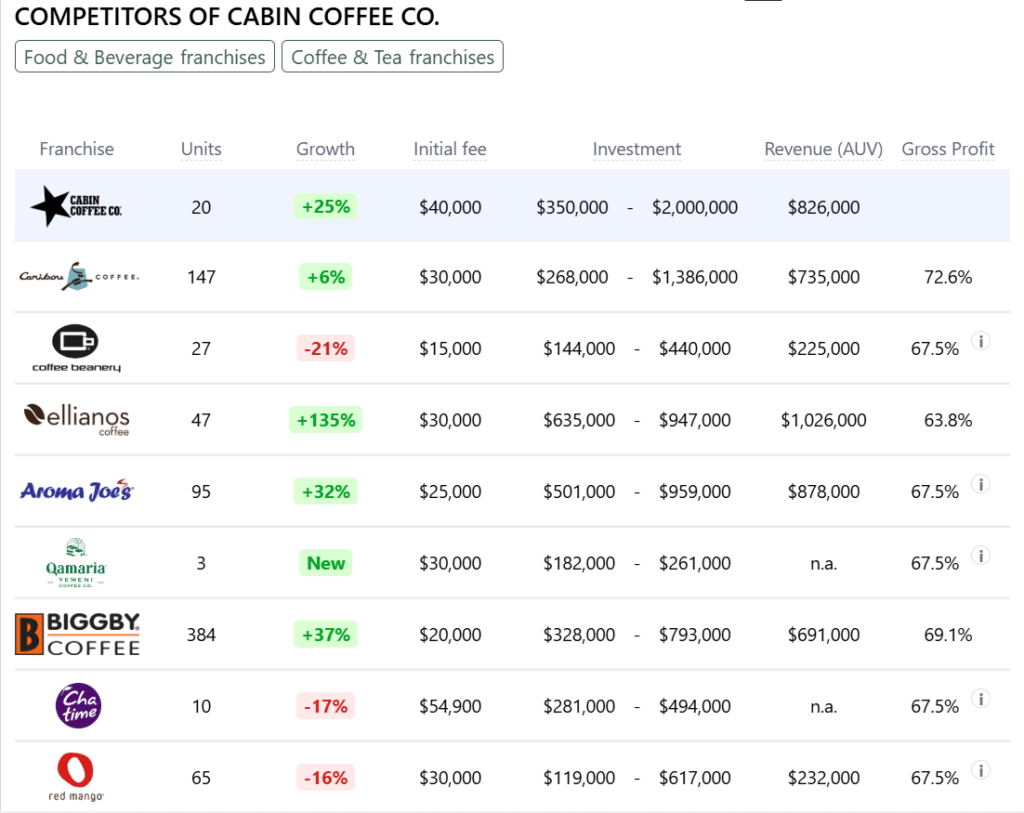Image resolution: width=1024 pixels, height=813 pixels.
Task: Click the Competitors of Cabin Coffee Co. heading
Action: pyautogui.click(x=227, y=16)
